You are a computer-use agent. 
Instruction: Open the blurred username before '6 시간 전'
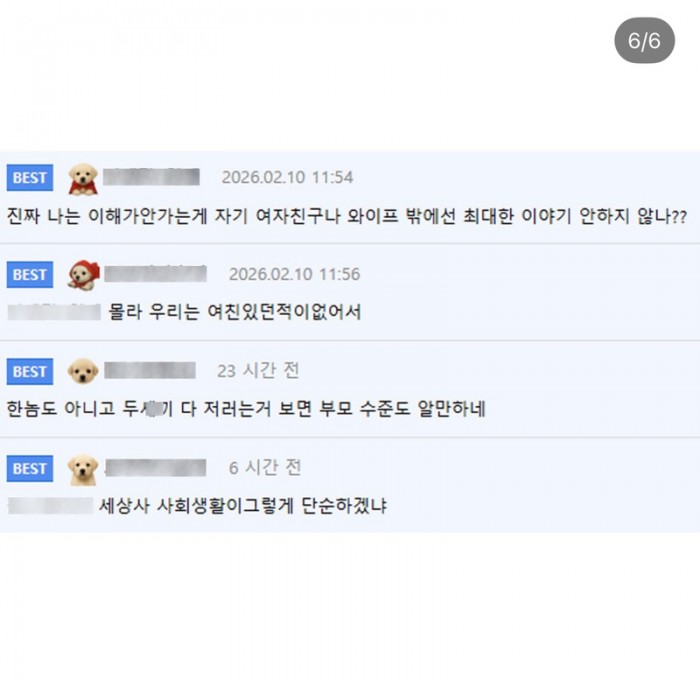pos(156,467)
